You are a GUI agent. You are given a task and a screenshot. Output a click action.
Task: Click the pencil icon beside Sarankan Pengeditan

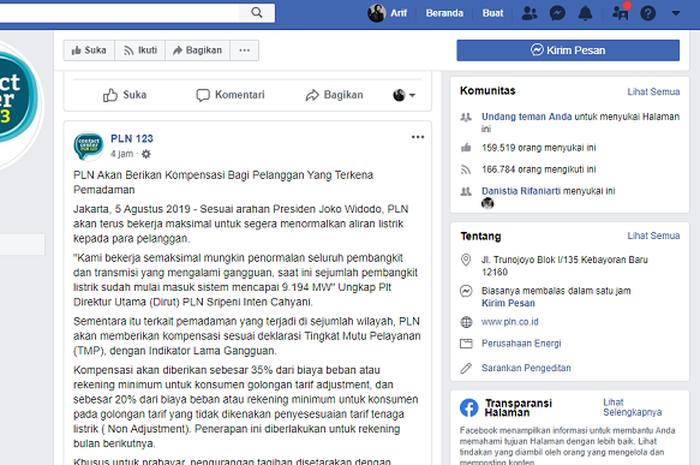point(466,368)
